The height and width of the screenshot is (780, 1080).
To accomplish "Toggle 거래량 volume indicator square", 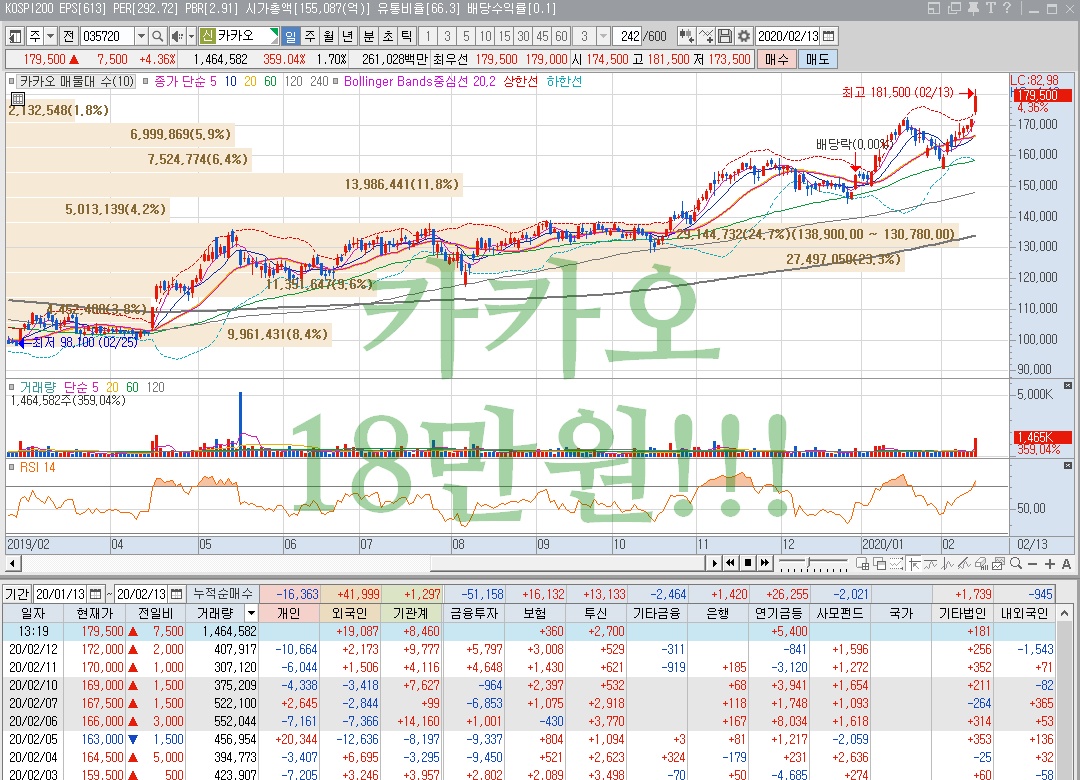I will pyautogui.click(x=12, y=387).
